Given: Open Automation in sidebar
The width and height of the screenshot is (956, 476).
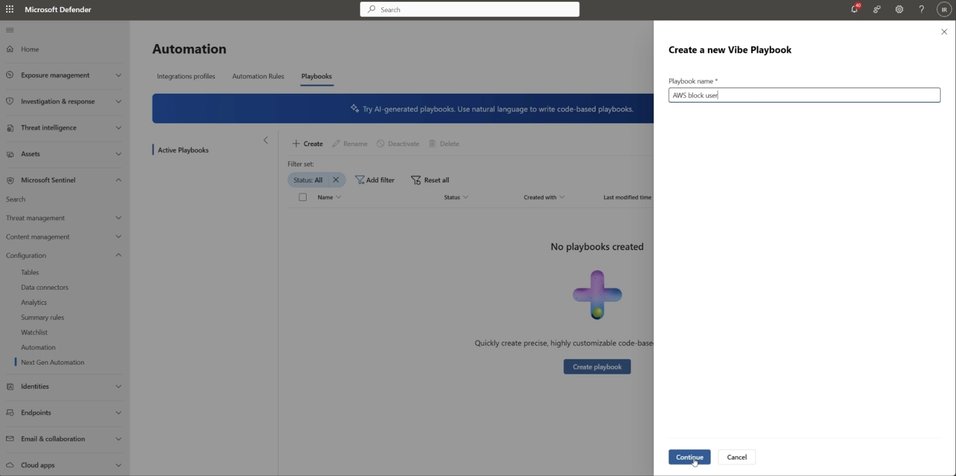Looking at the screenshot, I should [x=38, y=347].
